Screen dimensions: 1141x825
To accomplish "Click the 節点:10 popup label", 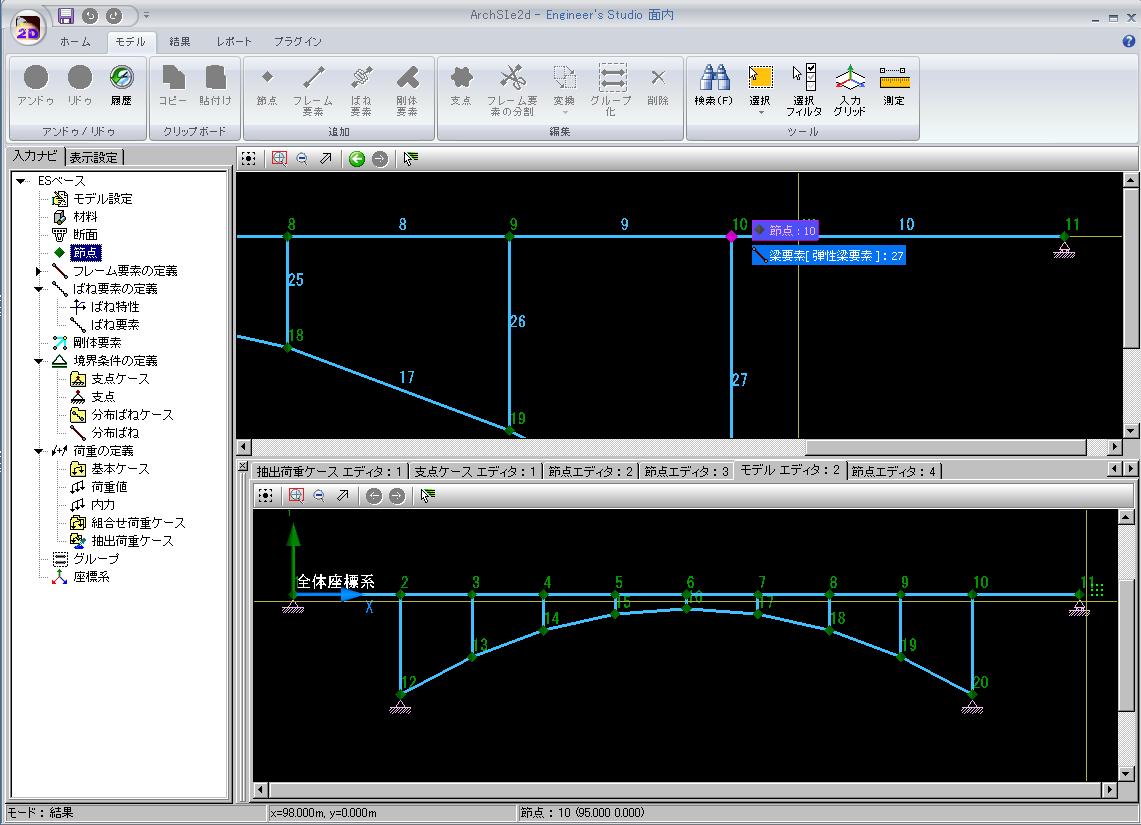I will pyautogui.click(x=785, y=230).
